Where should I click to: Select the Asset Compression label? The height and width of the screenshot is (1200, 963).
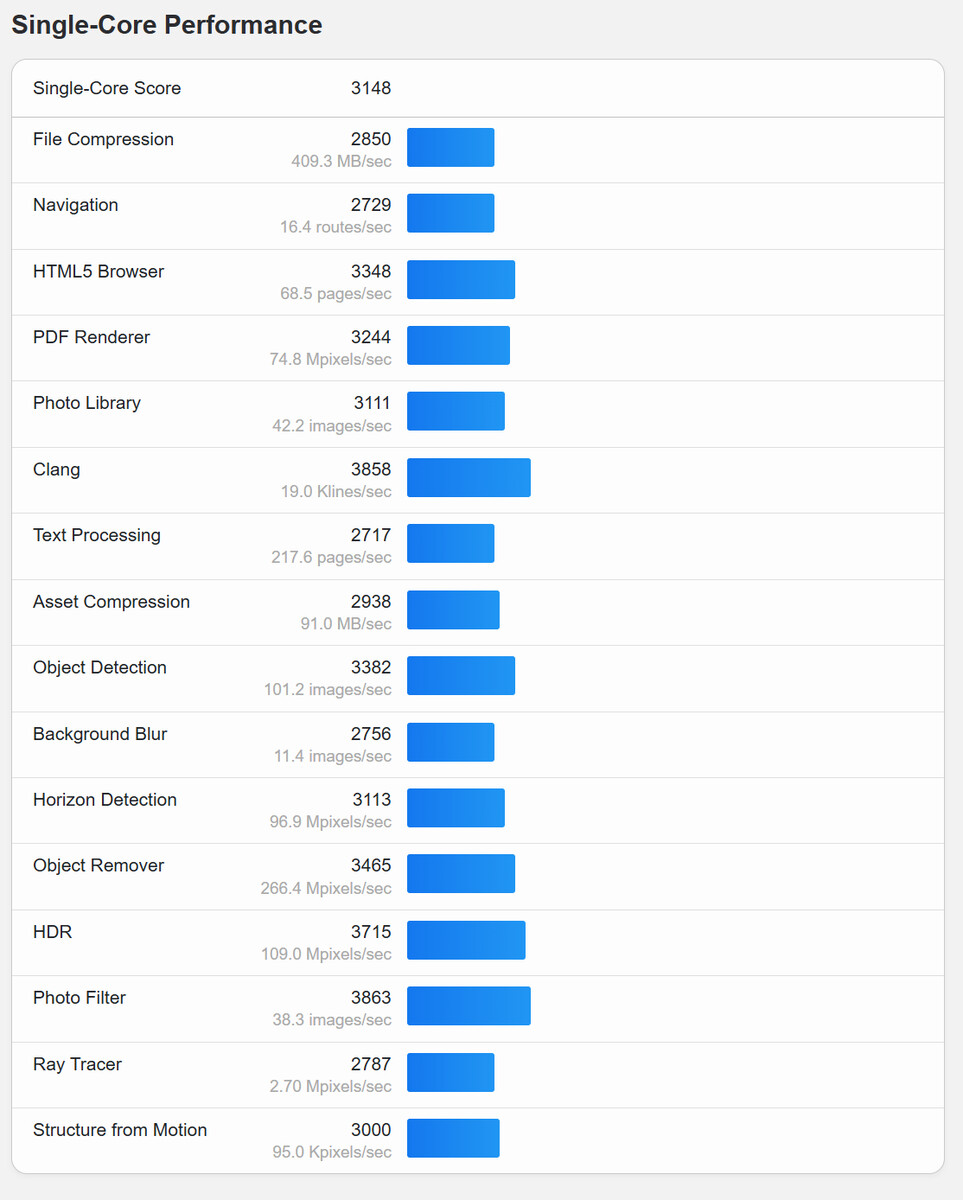pyautogui.click(x=111, y=602)
